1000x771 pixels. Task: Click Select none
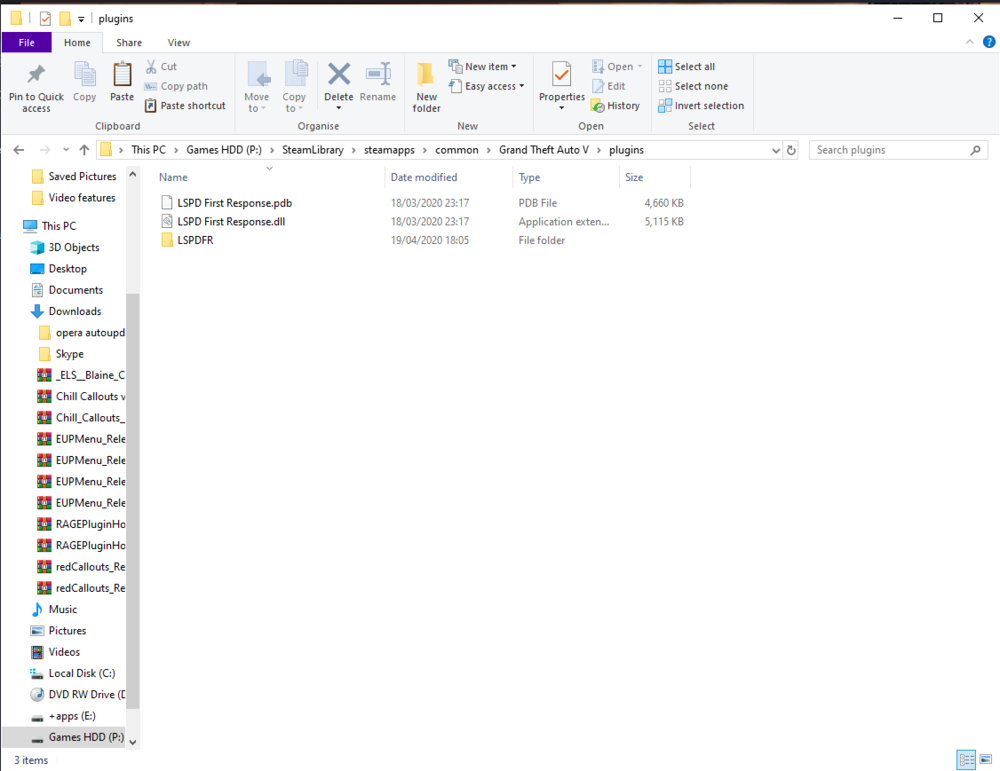(693, 86)
